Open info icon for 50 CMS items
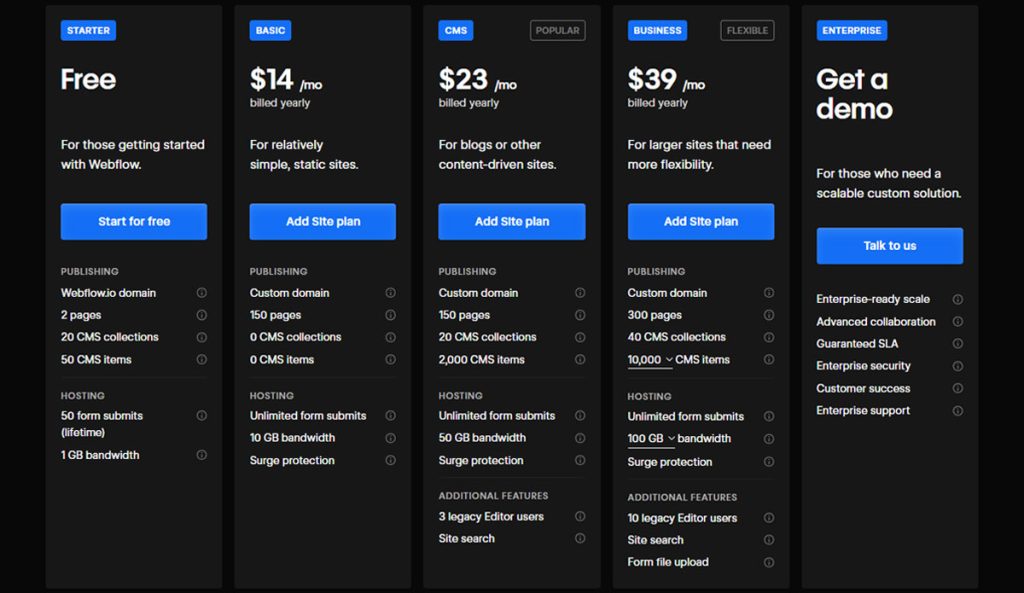The image size is (1024, 593). (202, 359)
